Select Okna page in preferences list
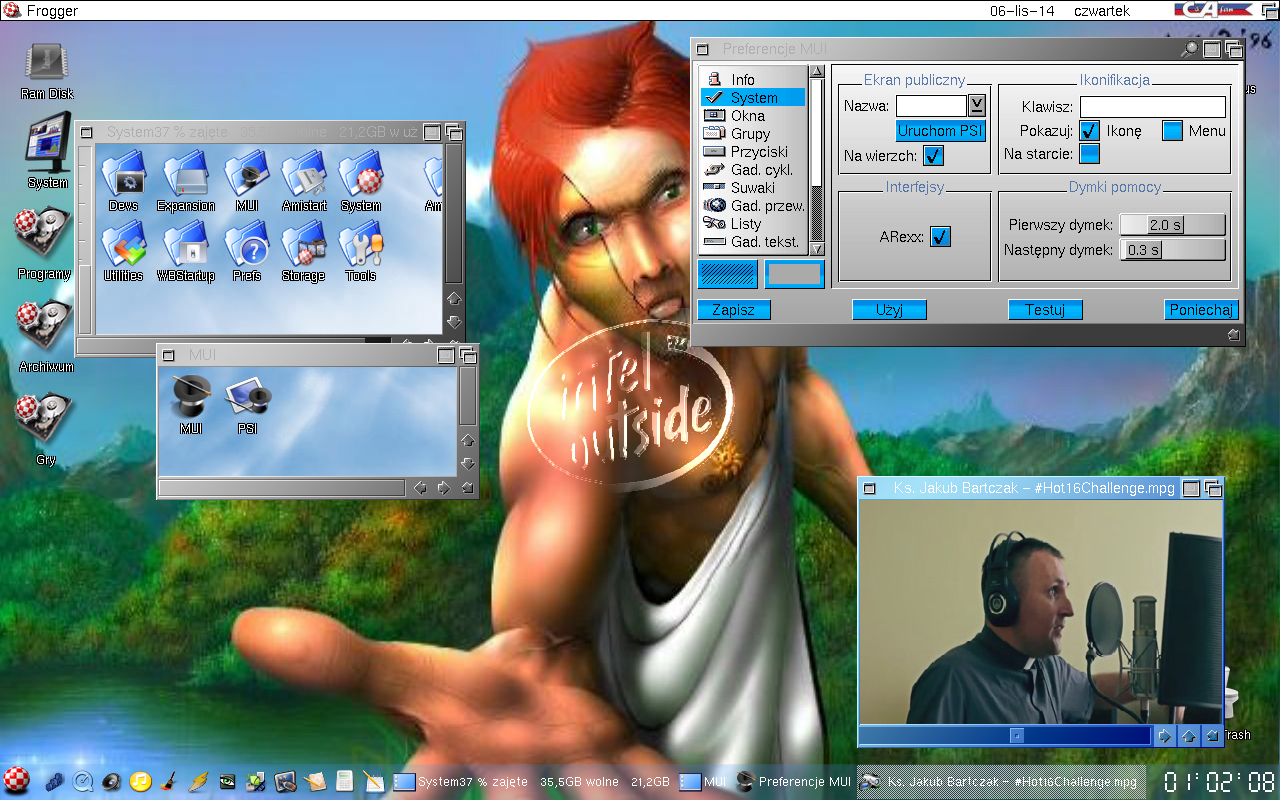 pos(754,115)
